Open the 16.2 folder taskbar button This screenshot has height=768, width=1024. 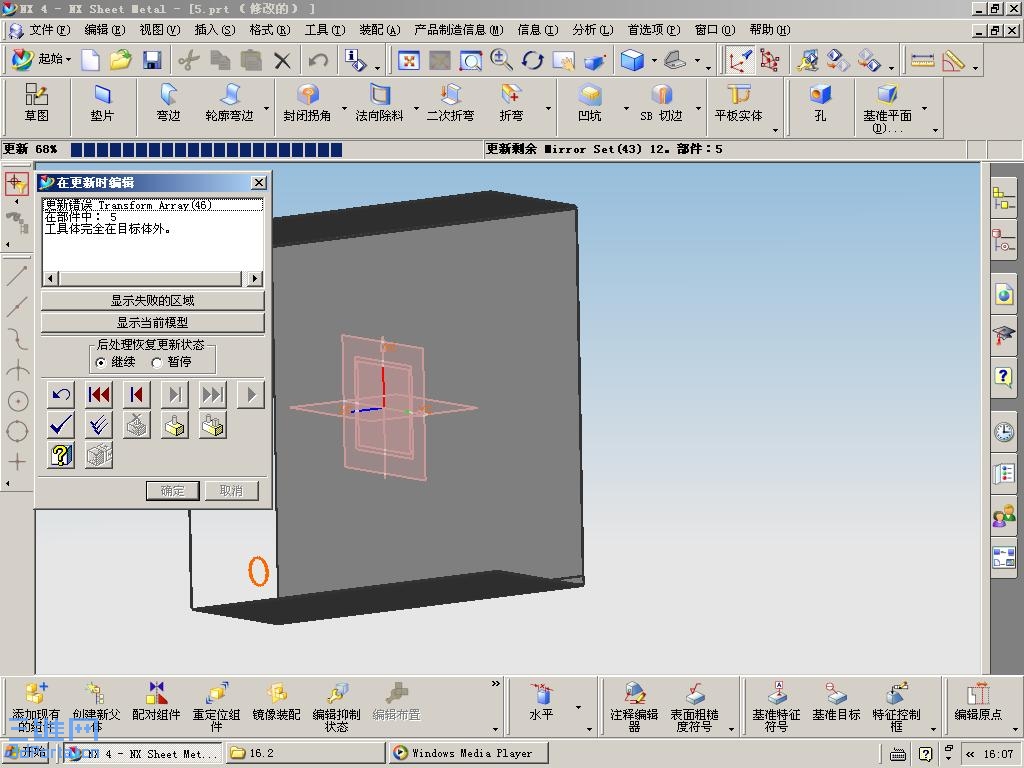pyautogui.click(x=305, y=753)
